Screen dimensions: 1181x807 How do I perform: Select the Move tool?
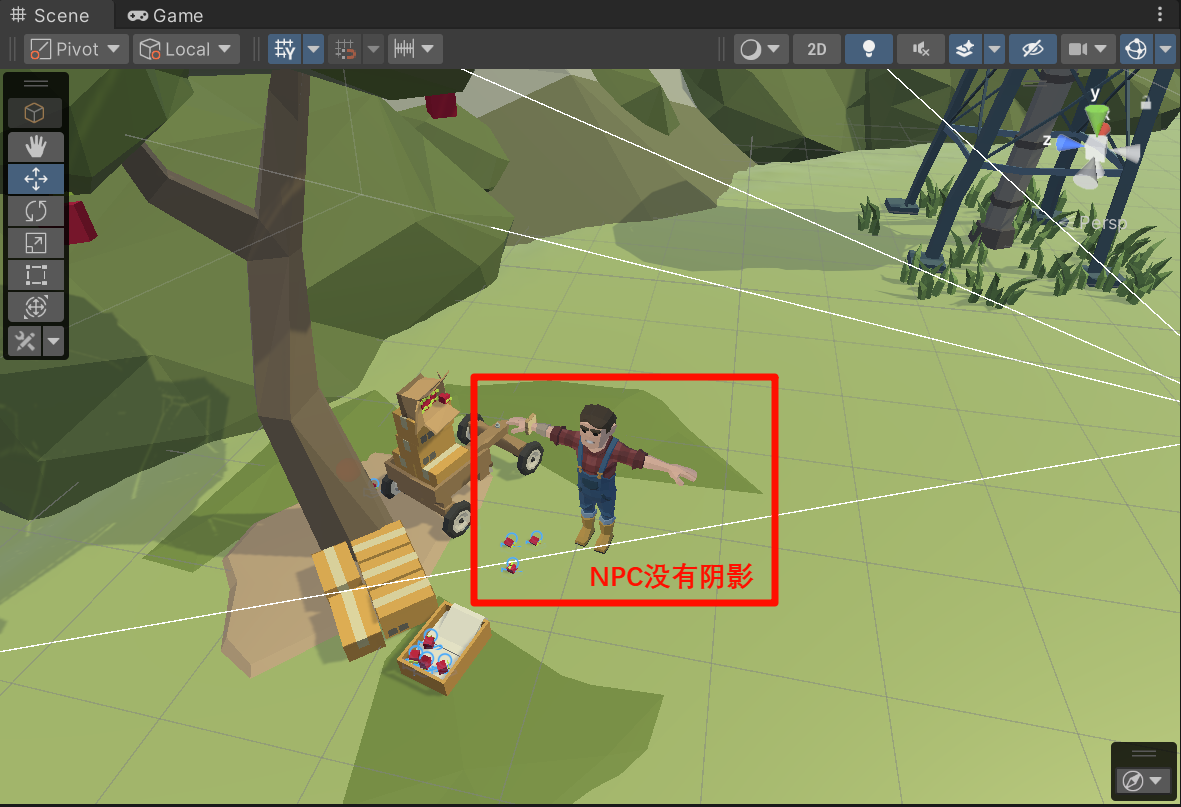pyautogui.click(x=35, y=179)
